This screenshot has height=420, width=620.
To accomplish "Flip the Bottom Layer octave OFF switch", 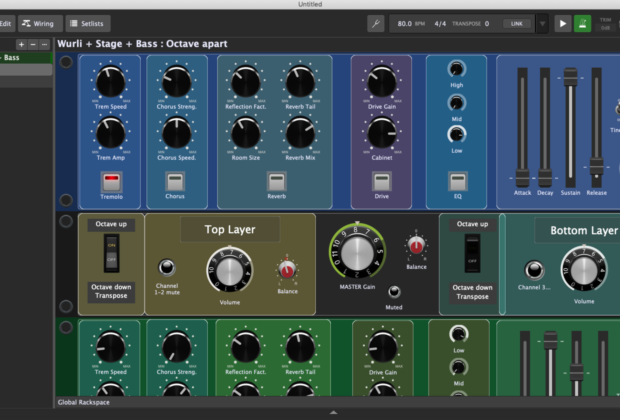I will tap(472, 253).
